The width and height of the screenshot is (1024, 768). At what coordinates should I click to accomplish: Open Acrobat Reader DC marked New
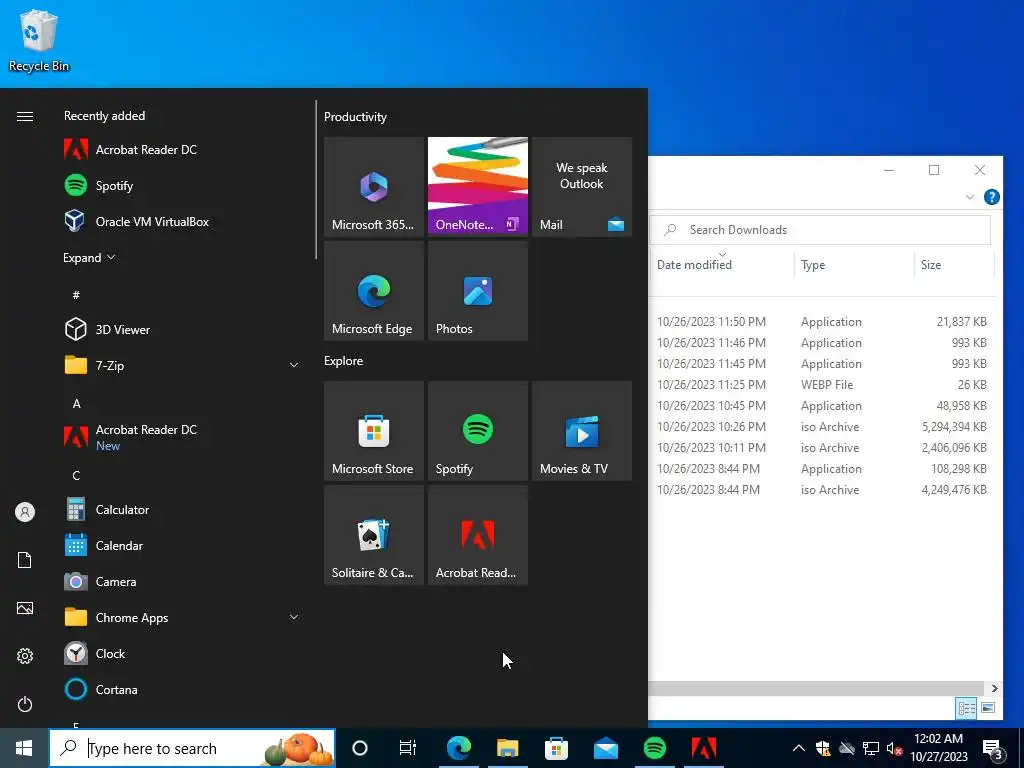(180, 438)
